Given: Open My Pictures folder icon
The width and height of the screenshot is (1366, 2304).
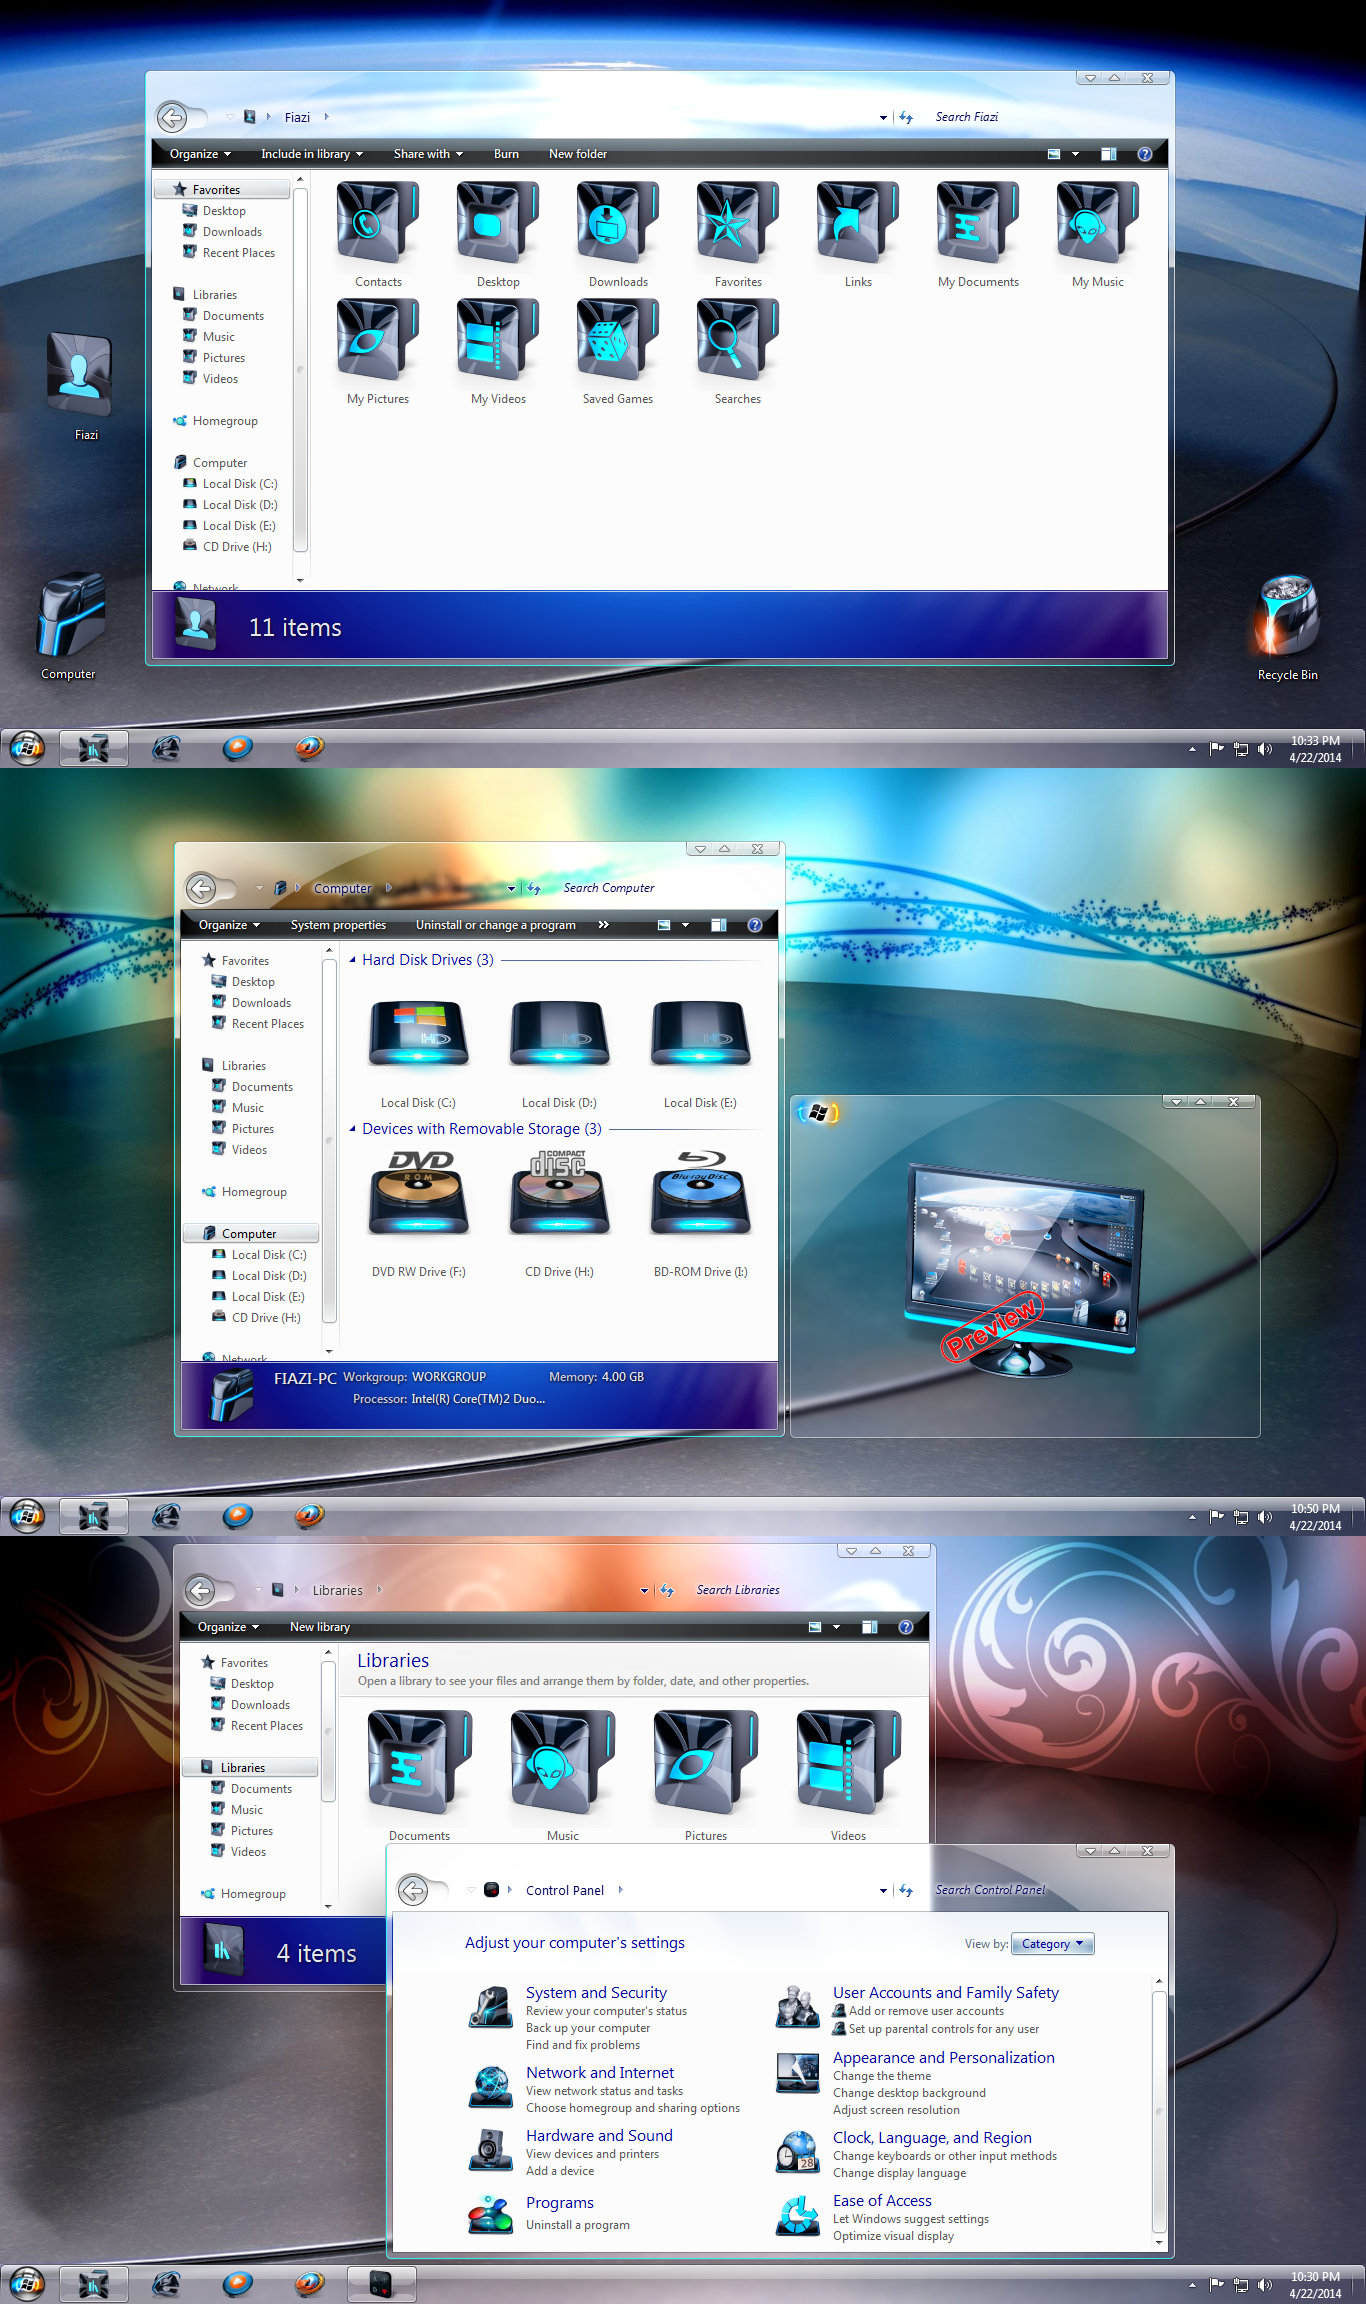Looking at the screenshot, I should click(x=378, y=340).
